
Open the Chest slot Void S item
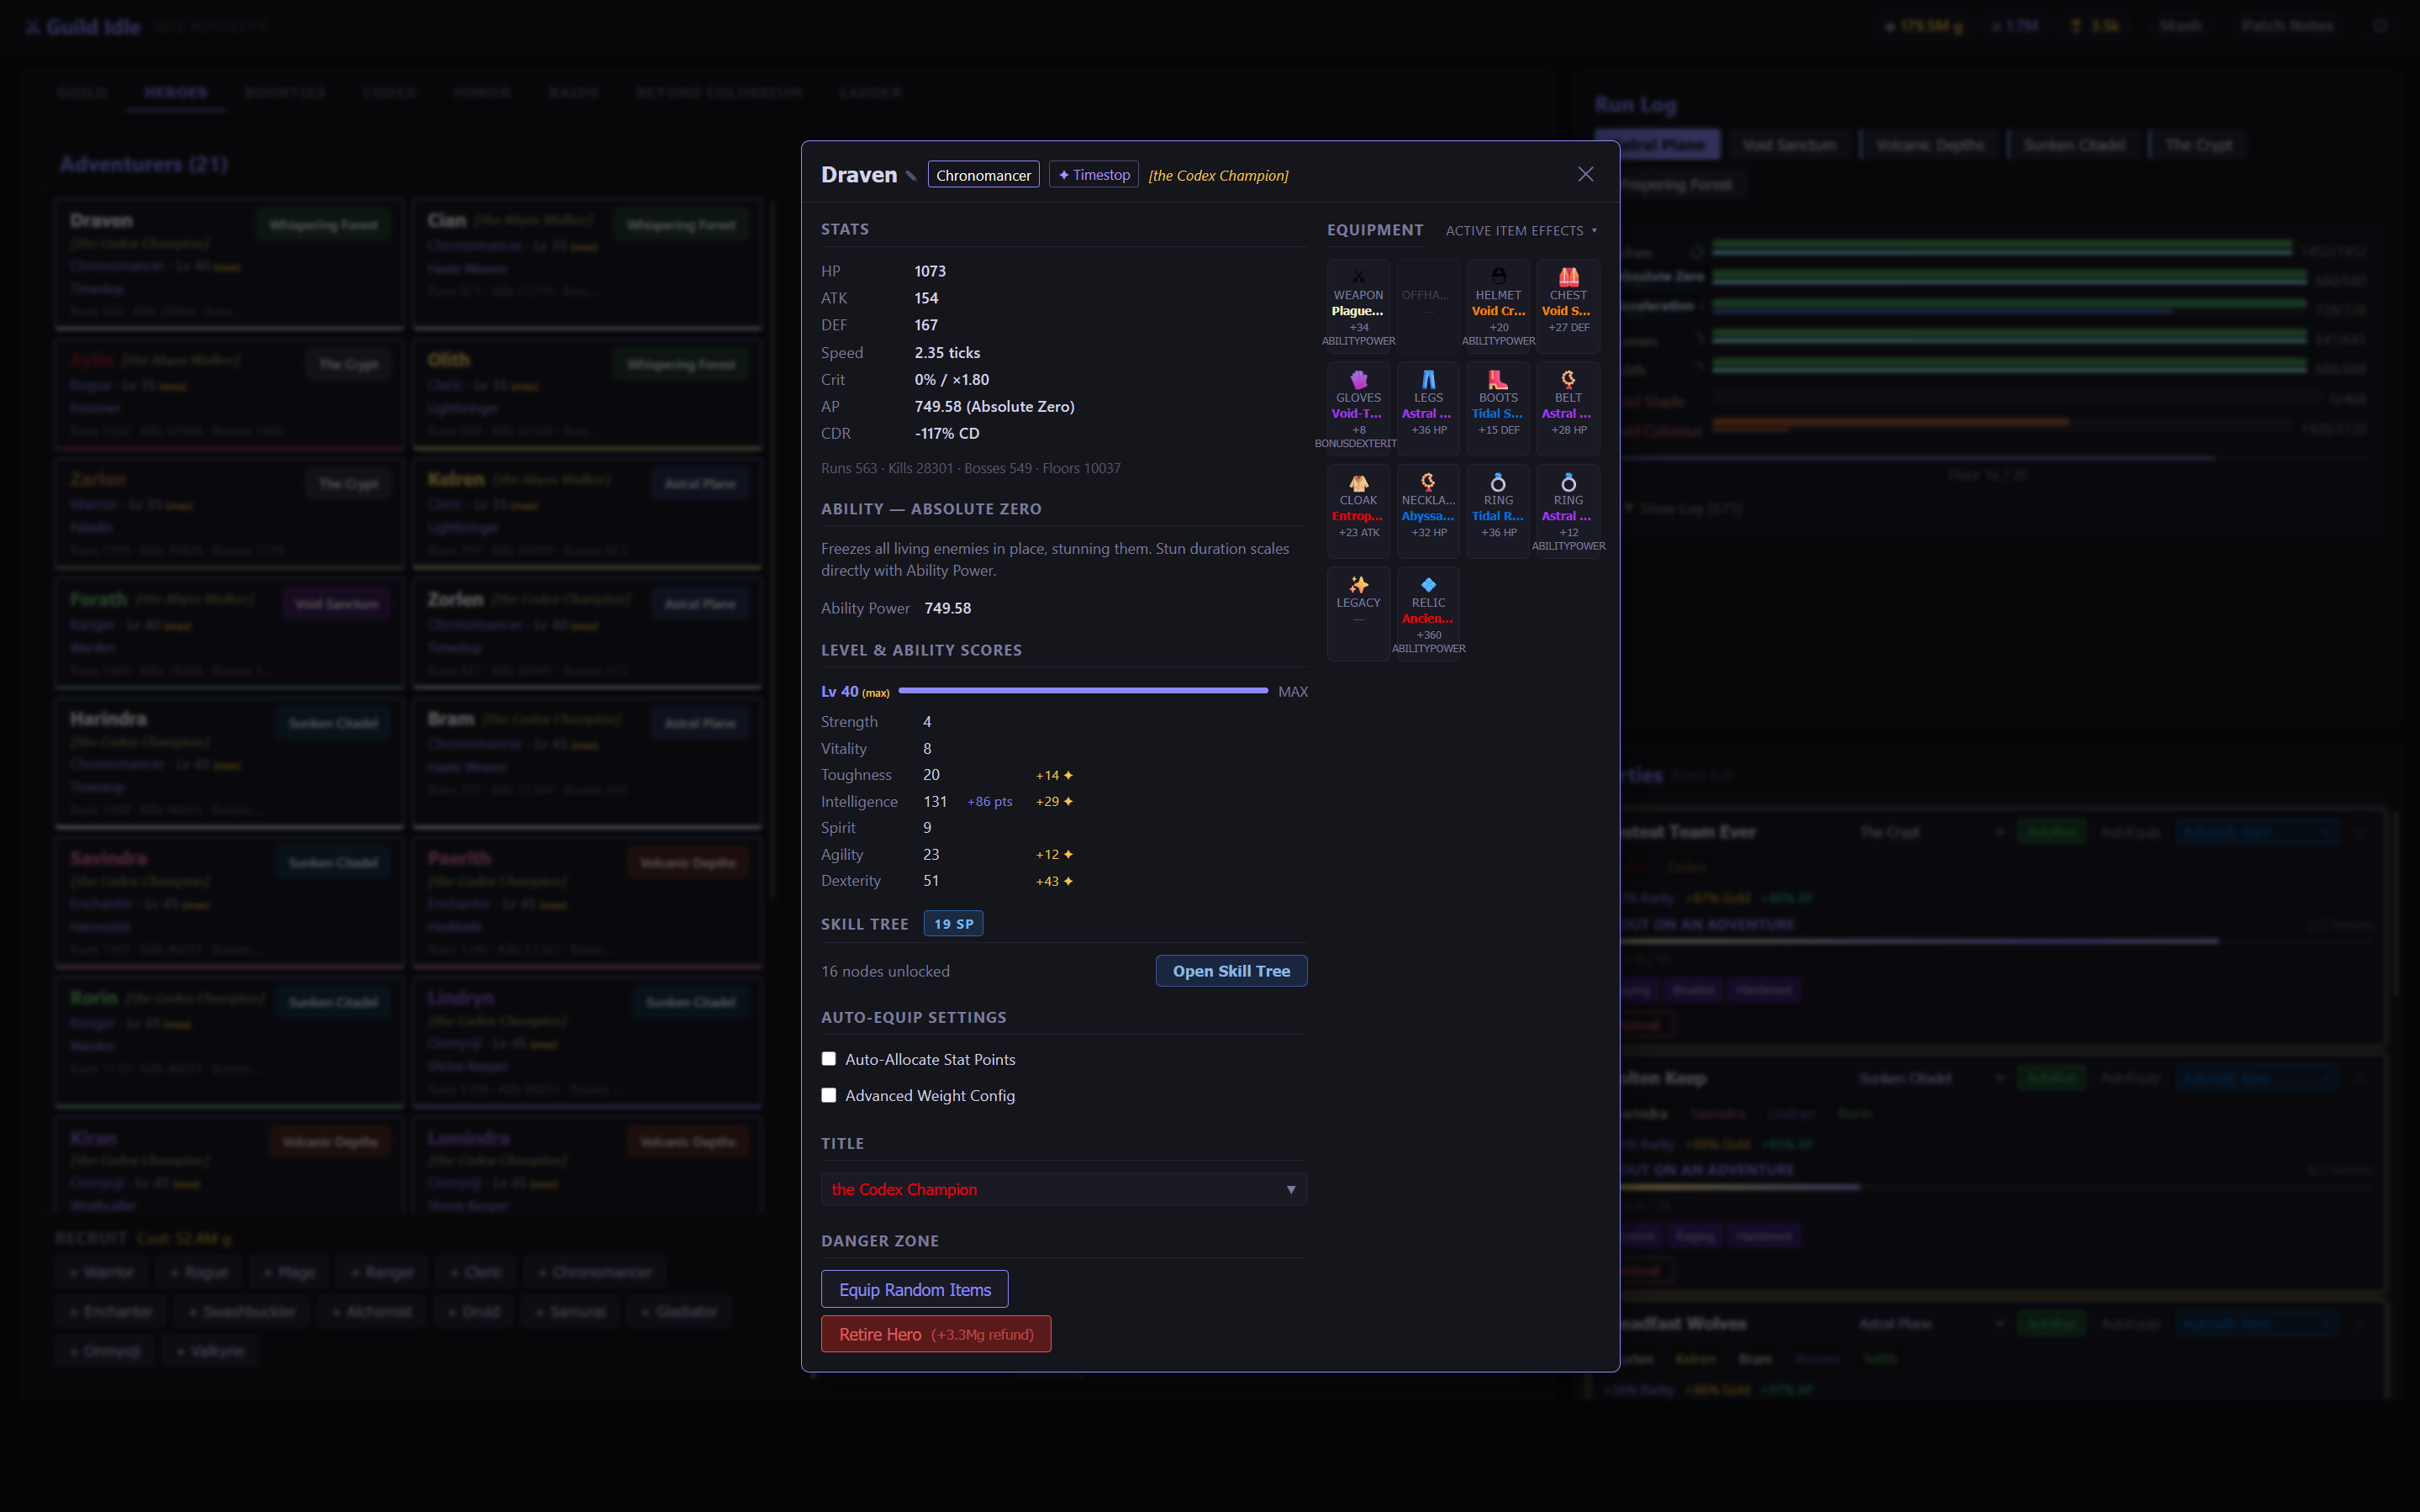[1568, 306]
